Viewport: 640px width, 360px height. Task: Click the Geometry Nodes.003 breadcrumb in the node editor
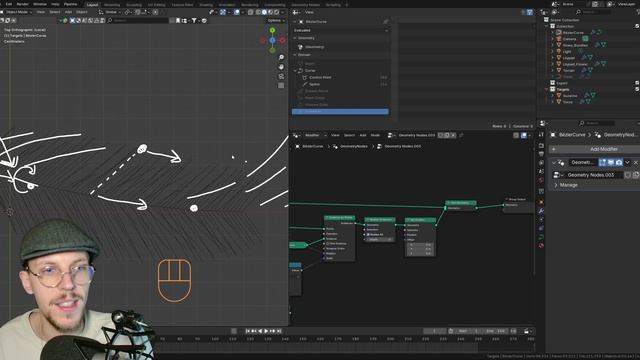coord(402,146)
